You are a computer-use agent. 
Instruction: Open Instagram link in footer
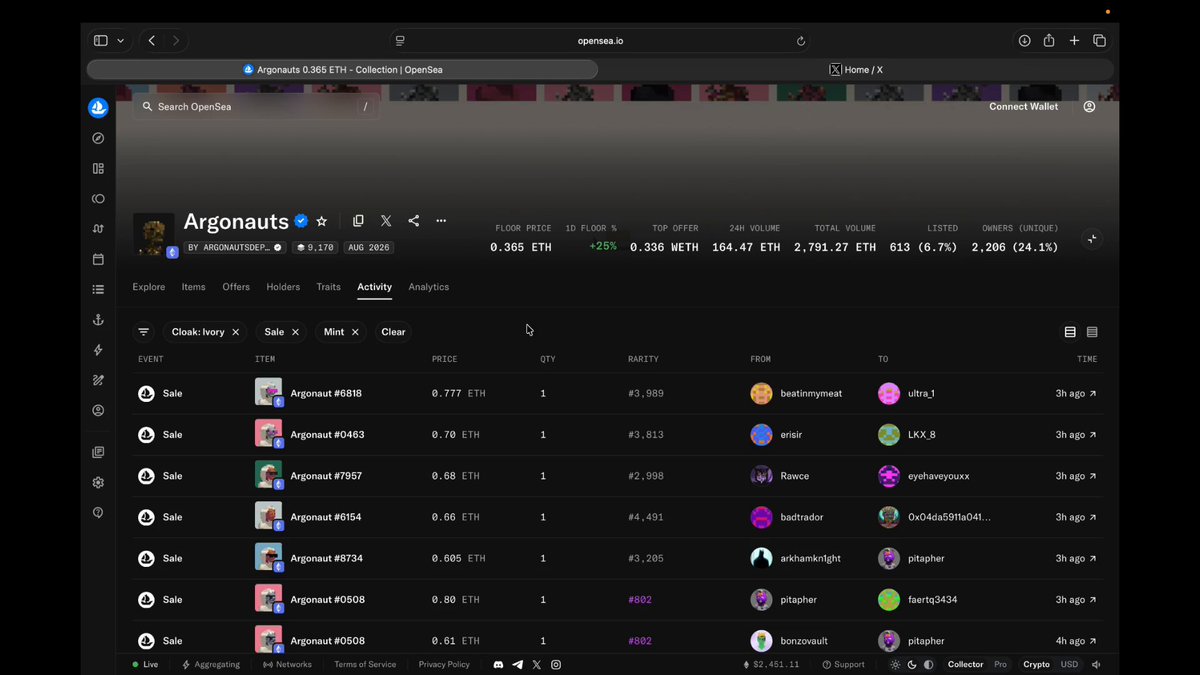coord(556,664)
